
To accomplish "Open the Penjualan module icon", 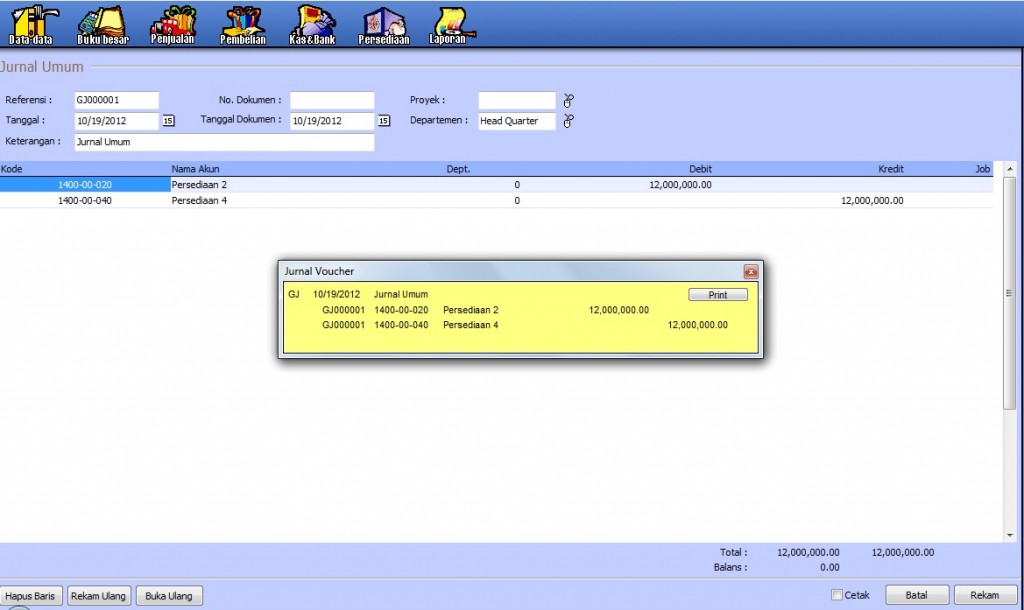I will pos(172,25).
